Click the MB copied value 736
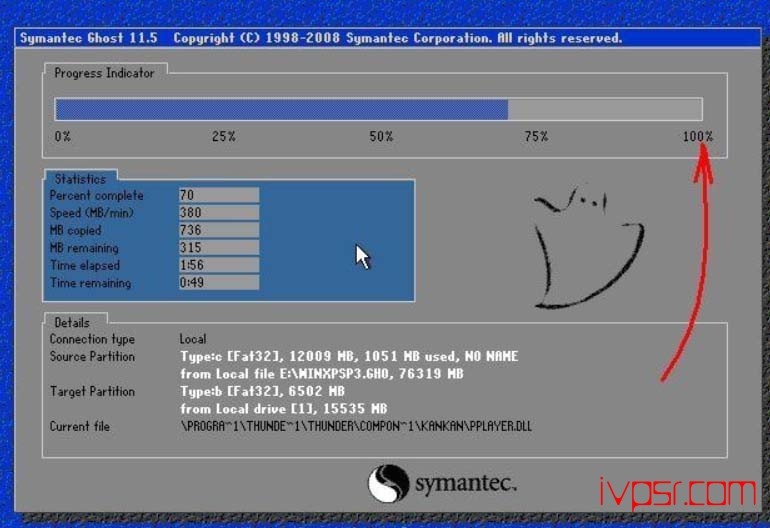770x528 pixels. [x=219, y=230]
